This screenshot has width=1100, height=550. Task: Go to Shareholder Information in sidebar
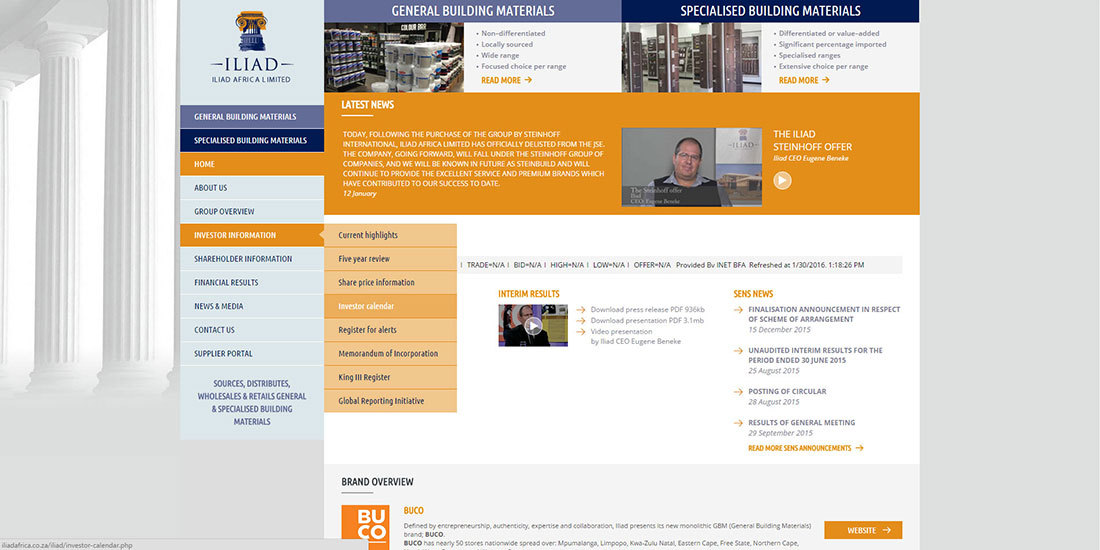tap(243, 259)
